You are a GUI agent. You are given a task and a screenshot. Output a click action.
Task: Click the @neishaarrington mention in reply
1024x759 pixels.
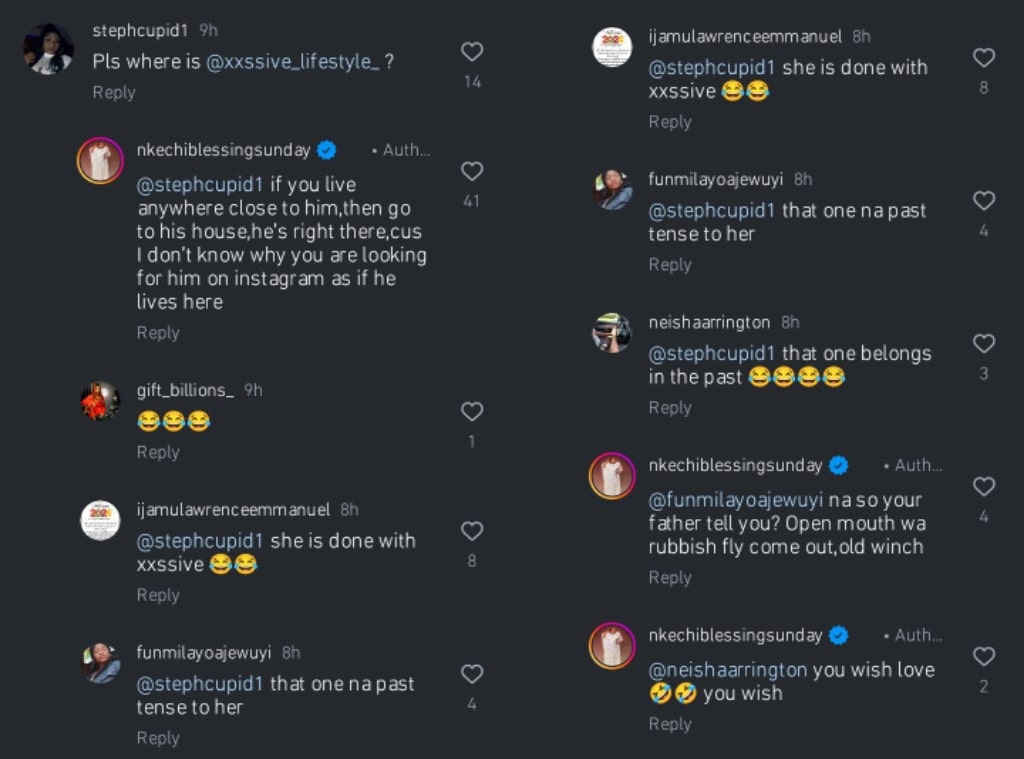pyautogui.click(x=728, y=670)
